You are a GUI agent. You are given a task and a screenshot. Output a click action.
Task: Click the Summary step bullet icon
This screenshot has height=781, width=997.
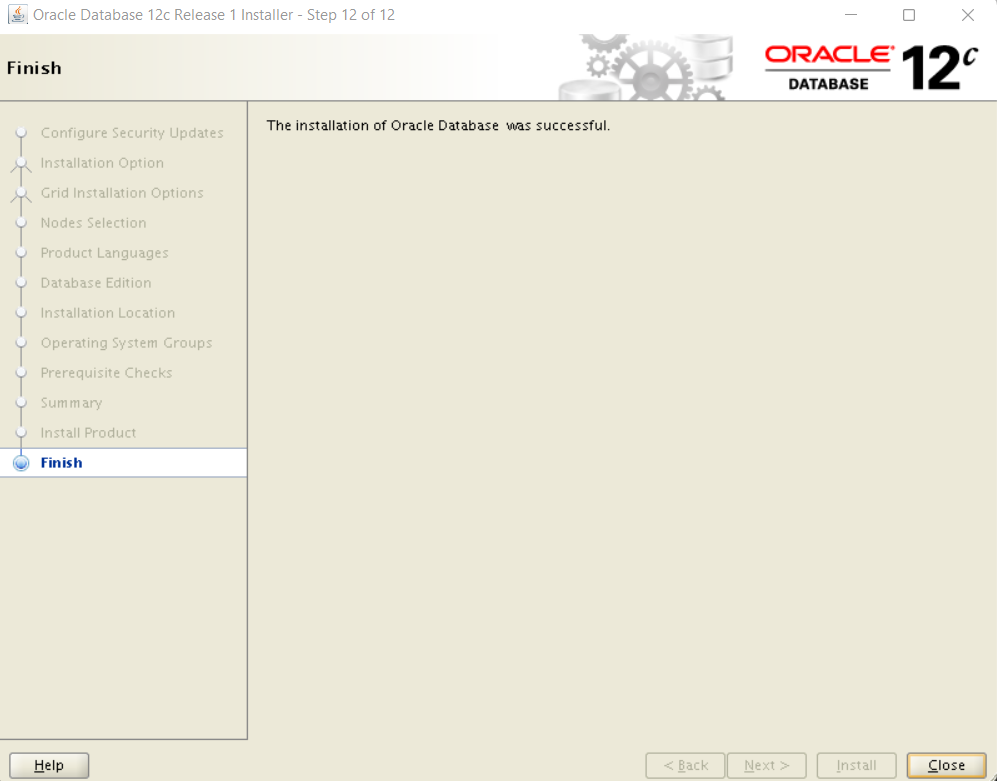21,402
